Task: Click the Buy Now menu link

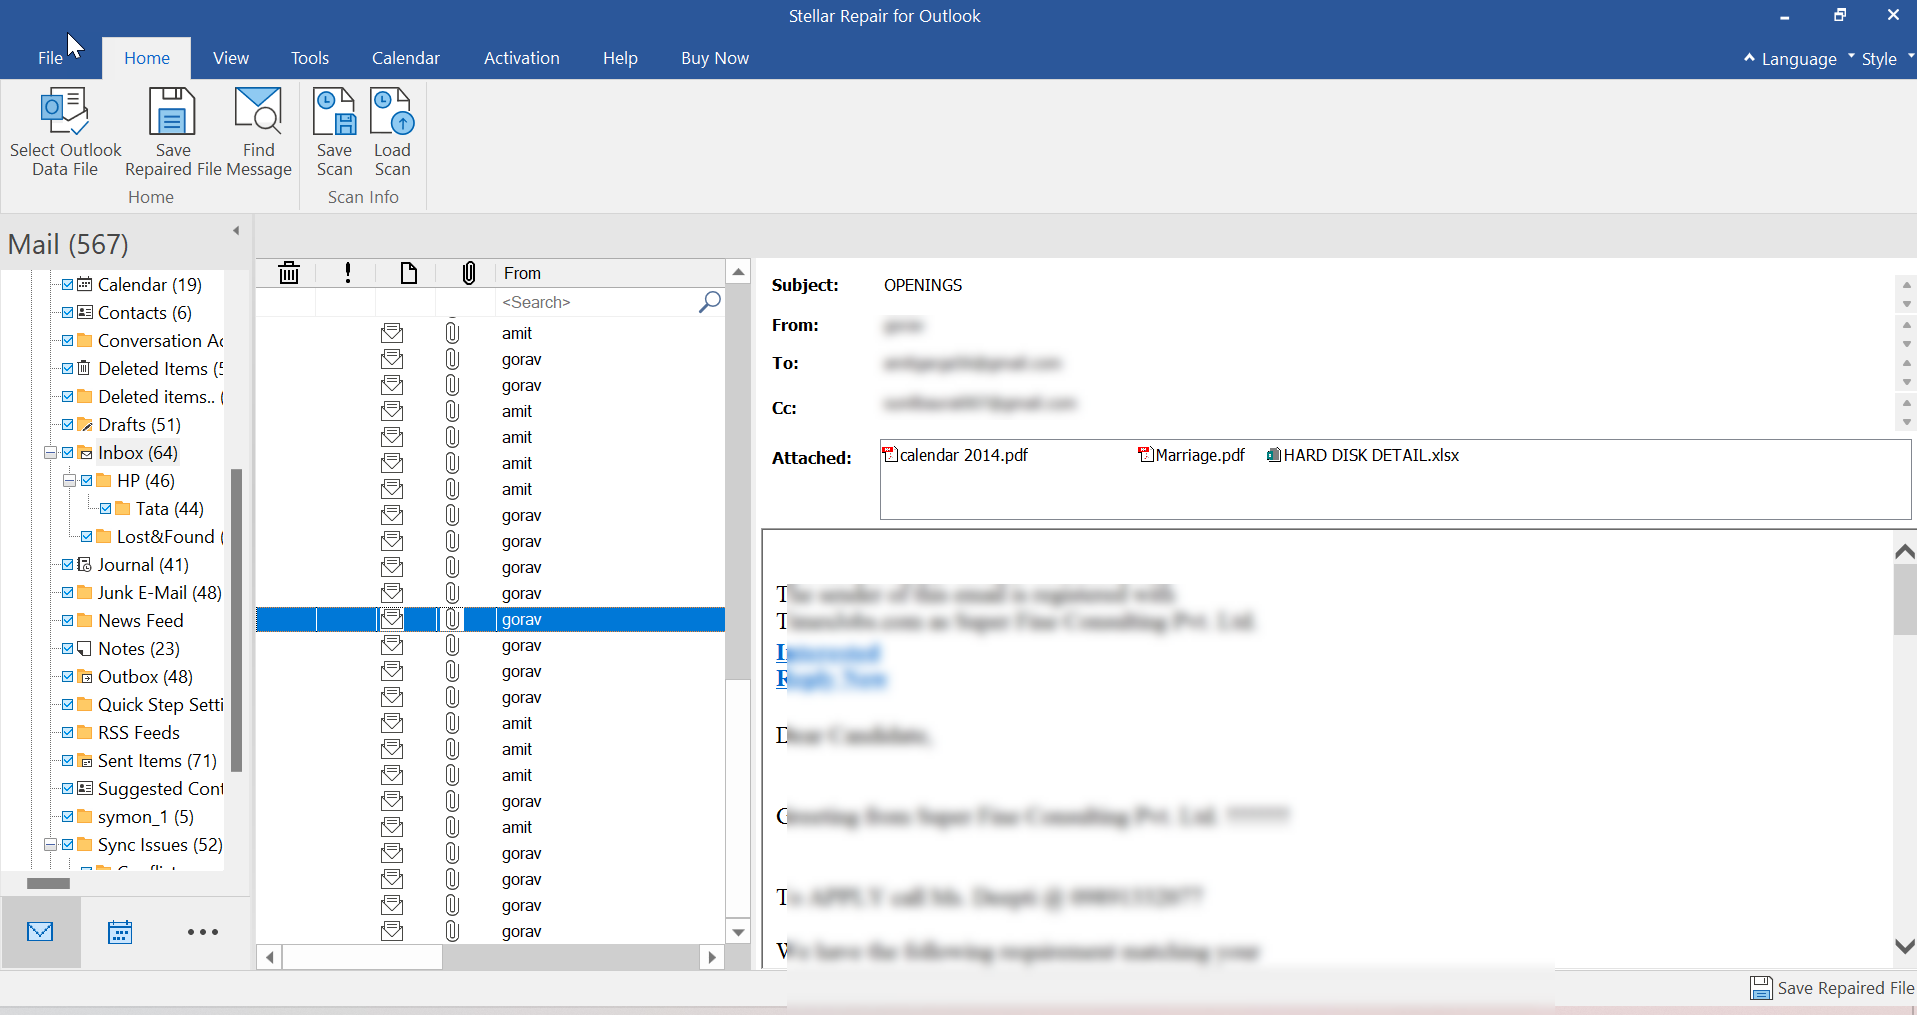Action: pos(714,58)
